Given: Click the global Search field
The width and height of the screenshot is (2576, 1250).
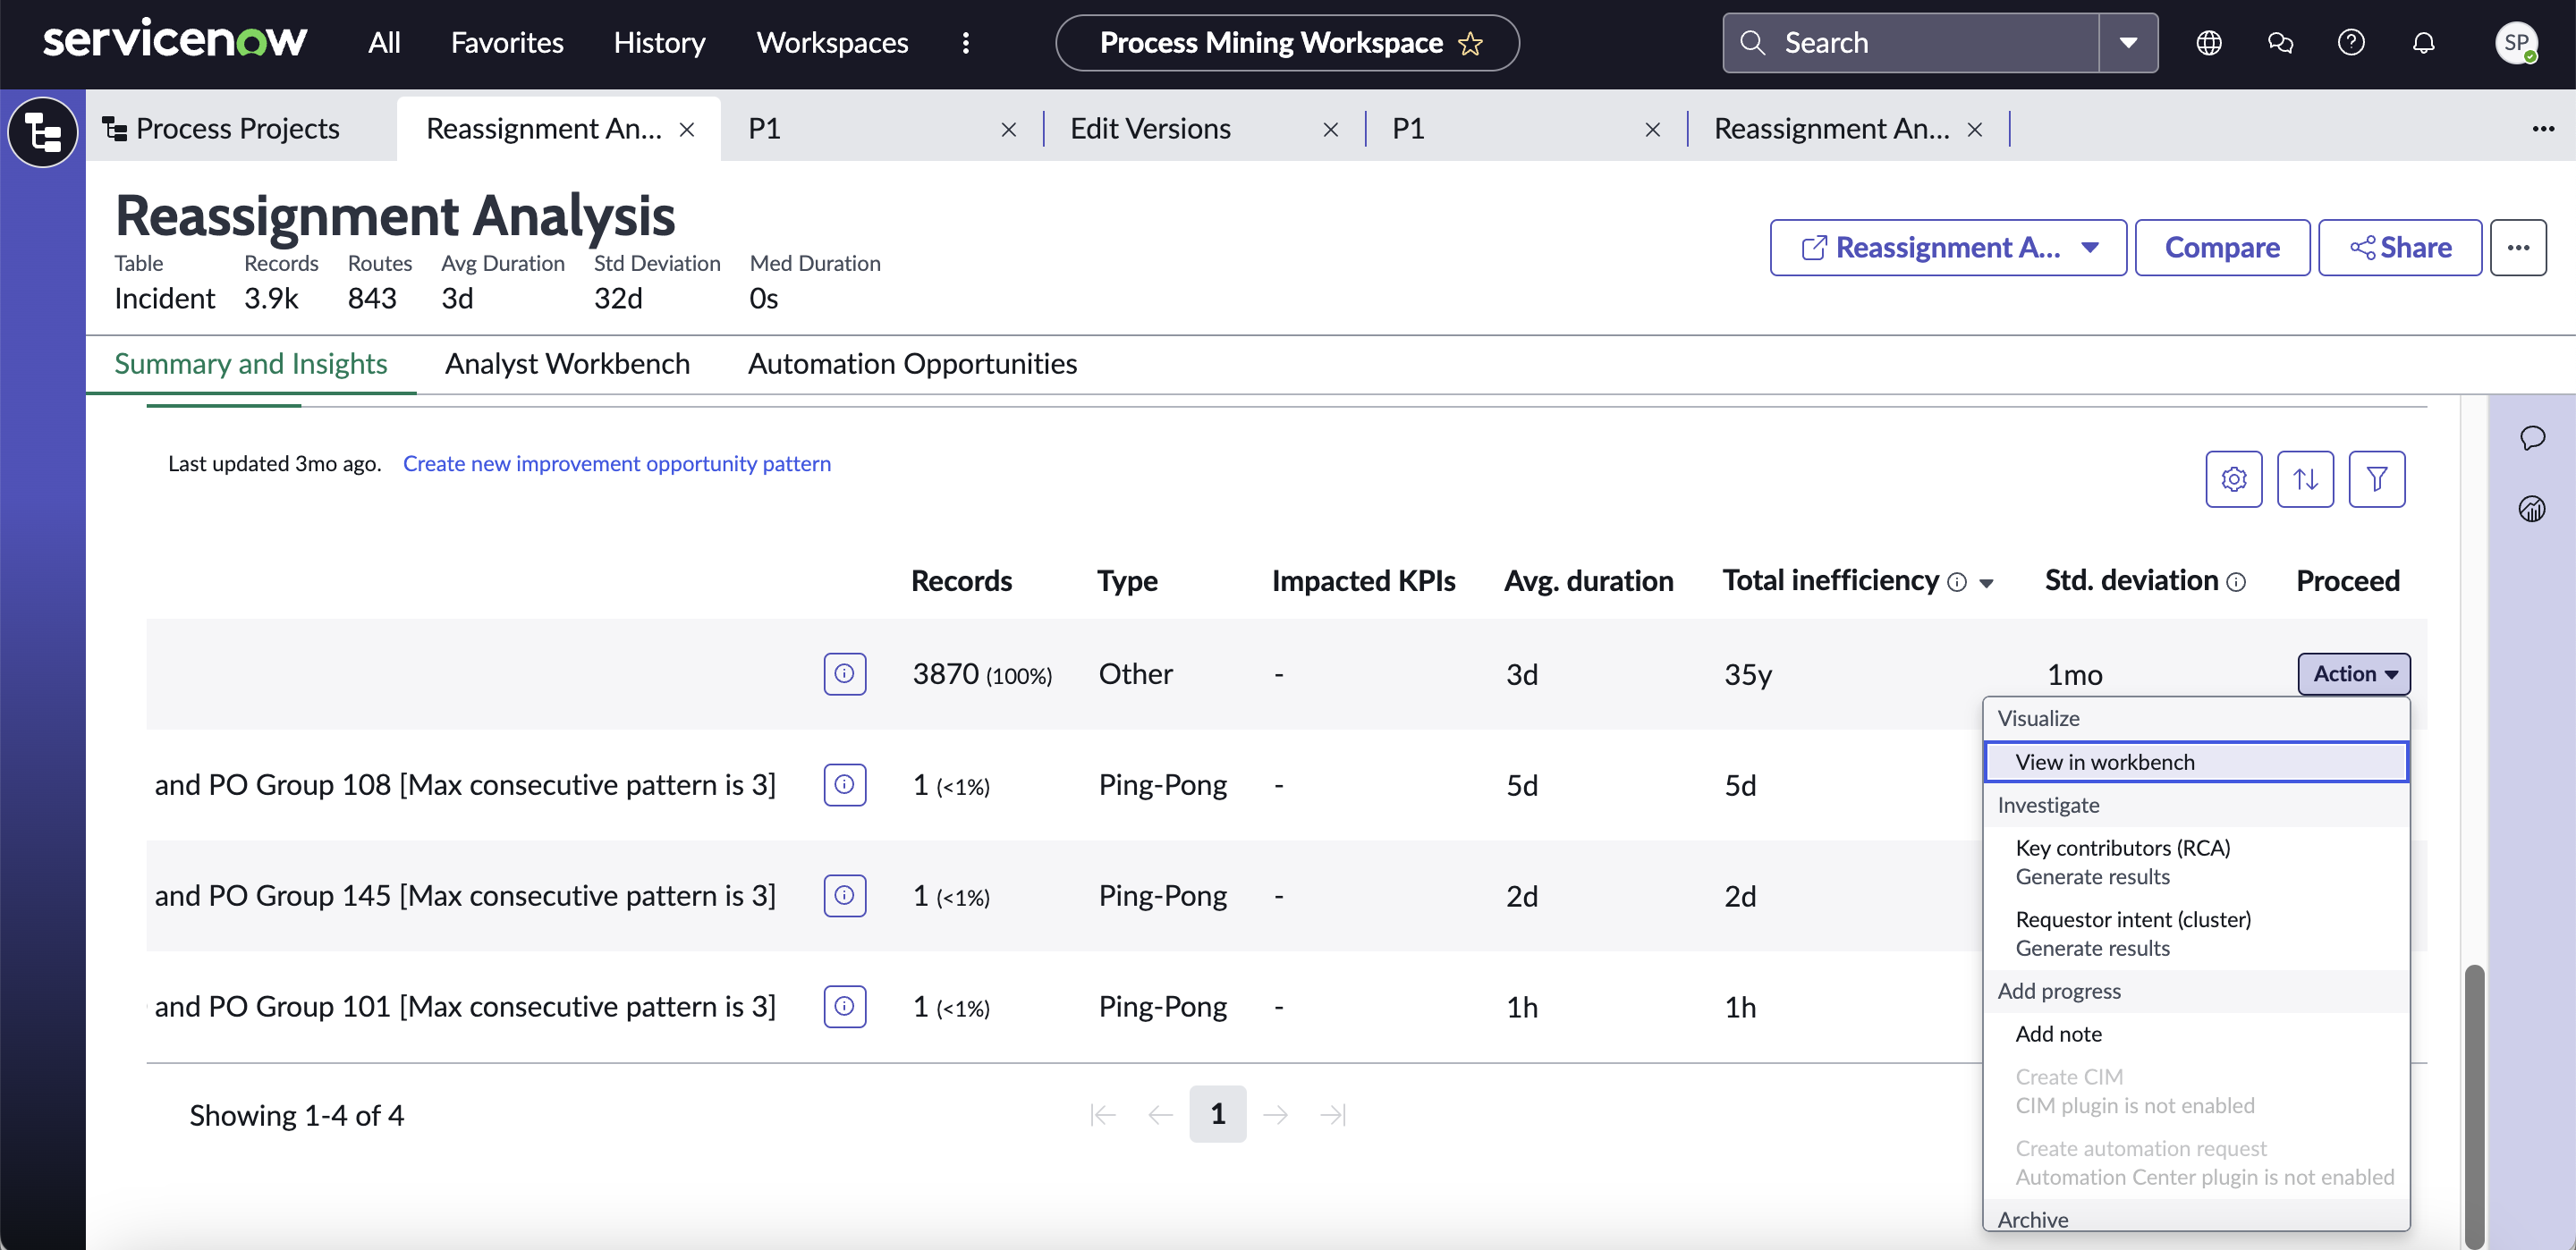Looking at the screenshot, I should [x=1911, y=43].
